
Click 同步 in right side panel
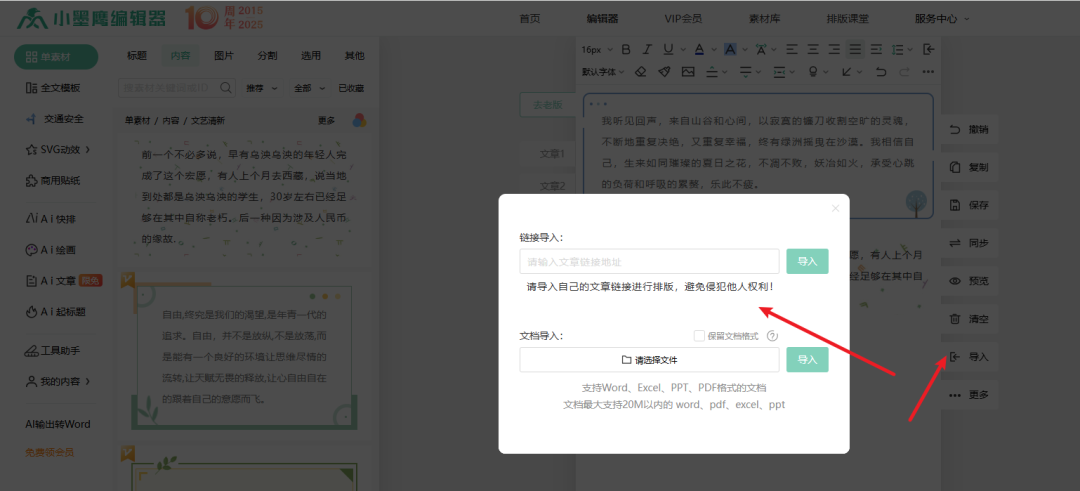[x=969, y=243]
